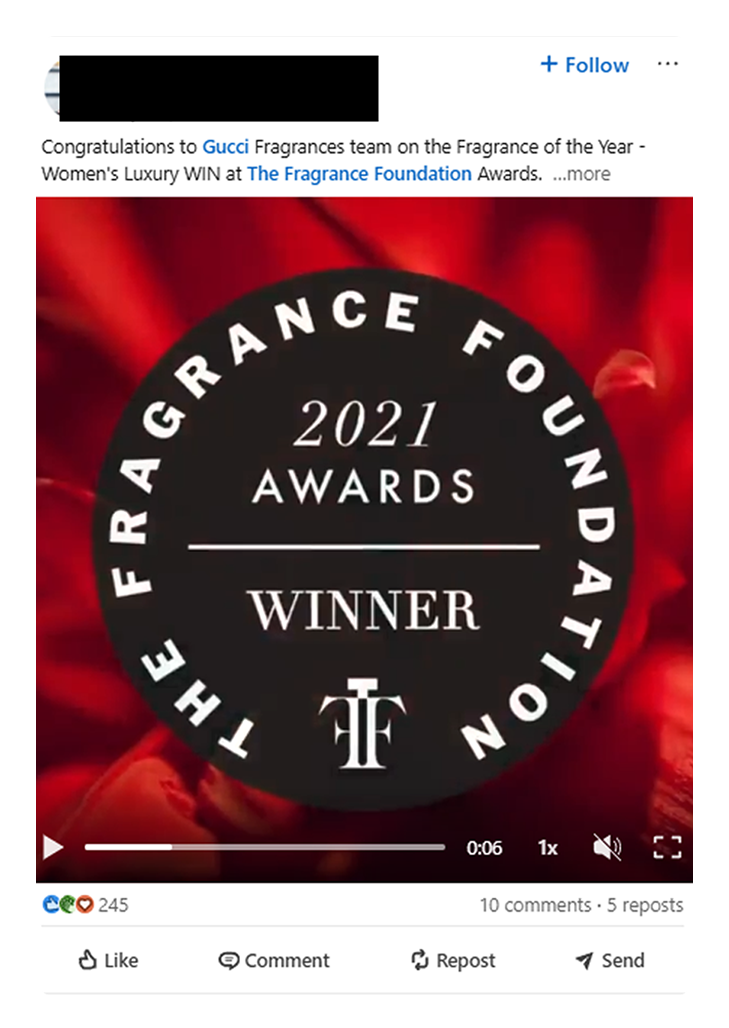This screenshot has width=729, height=1028.
Task: Open the video in fullscreen
Action: (x=667, y=848)
